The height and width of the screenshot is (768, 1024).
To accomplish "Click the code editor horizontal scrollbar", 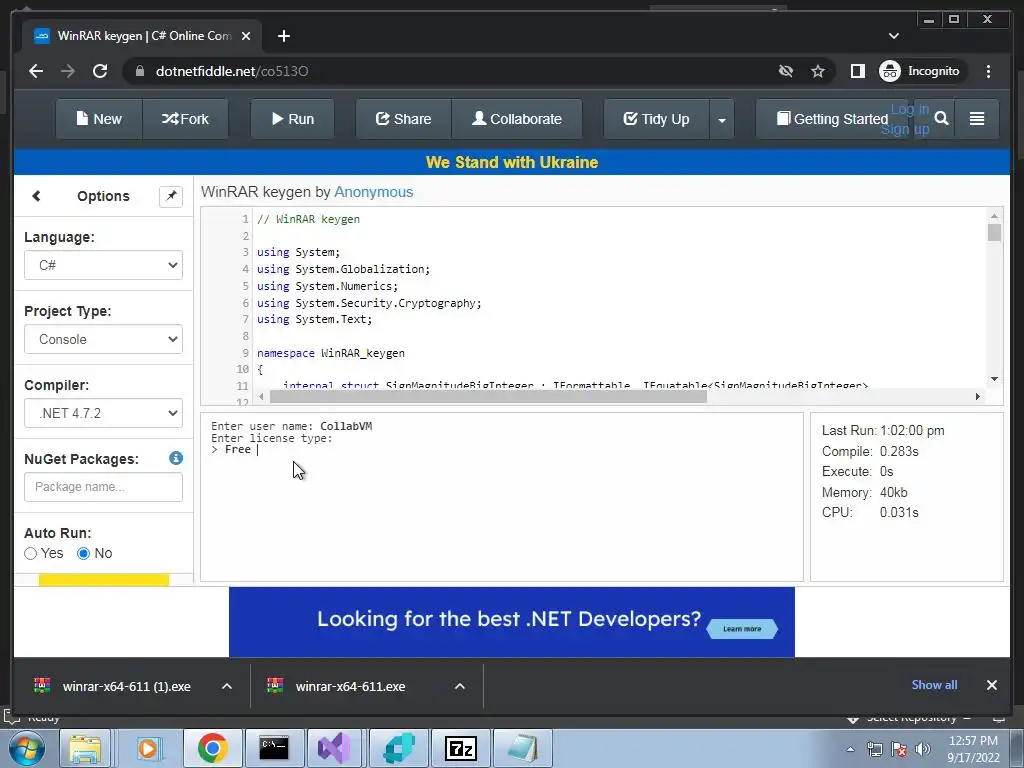I will tap(488, 396).
